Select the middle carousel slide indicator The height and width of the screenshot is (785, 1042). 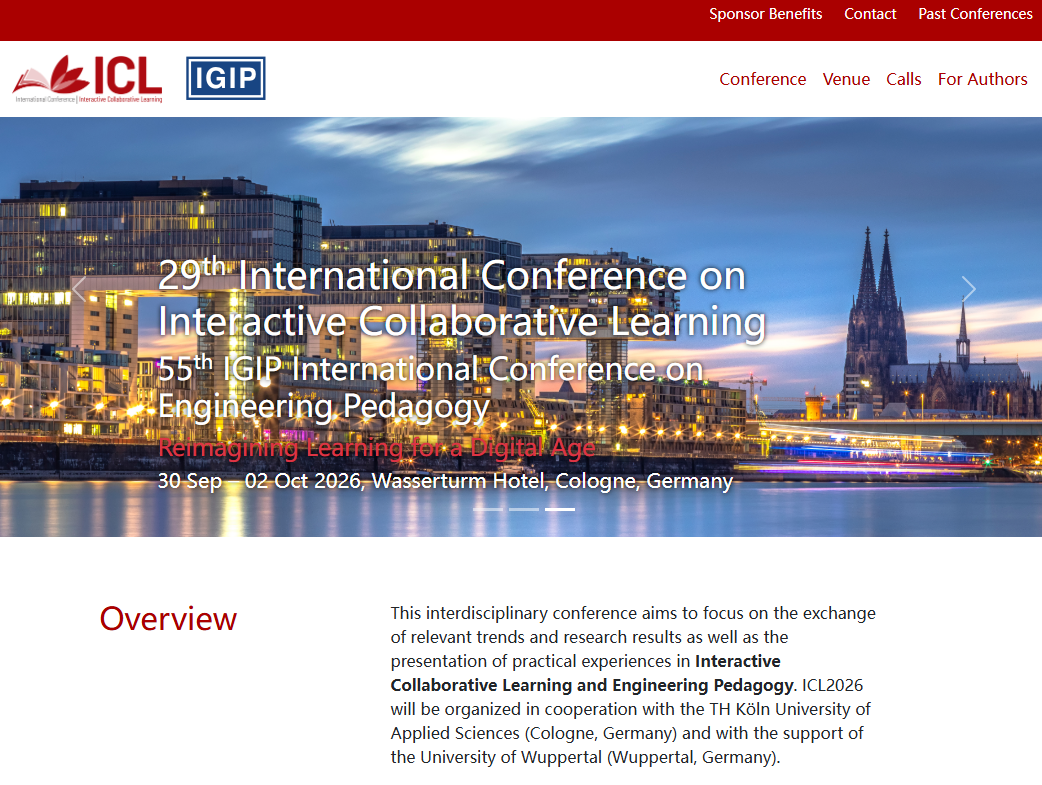pyautogui.click(x=524, y=509)
